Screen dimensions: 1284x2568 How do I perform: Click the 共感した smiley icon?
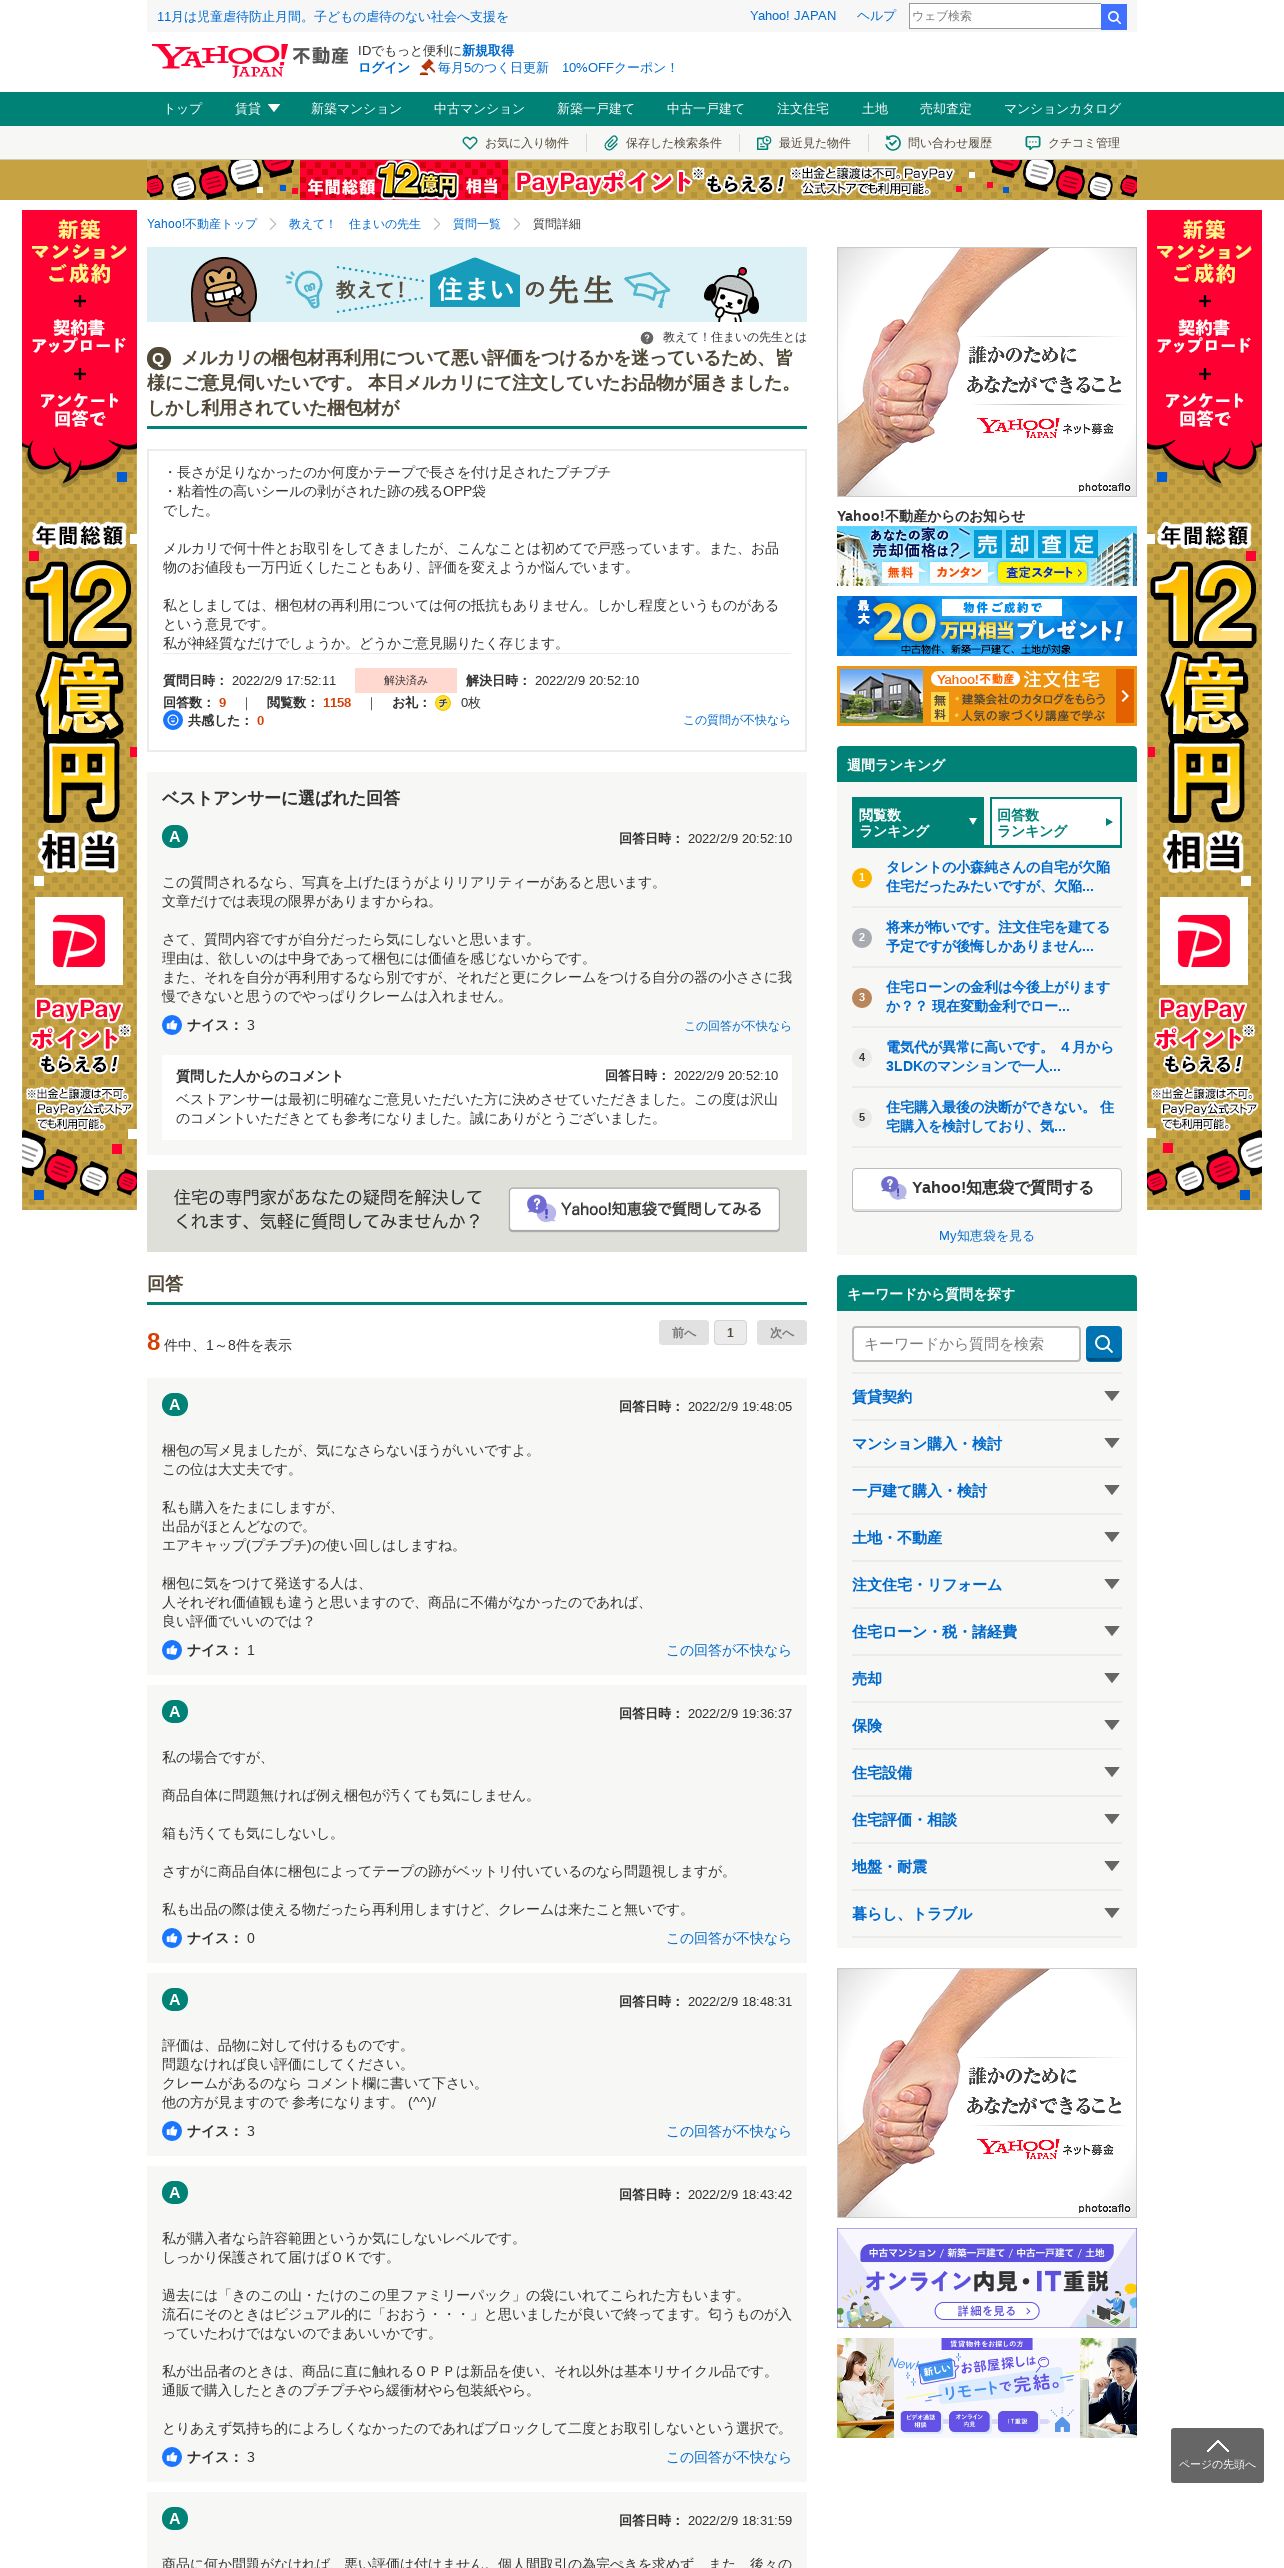tap(172, 720)
